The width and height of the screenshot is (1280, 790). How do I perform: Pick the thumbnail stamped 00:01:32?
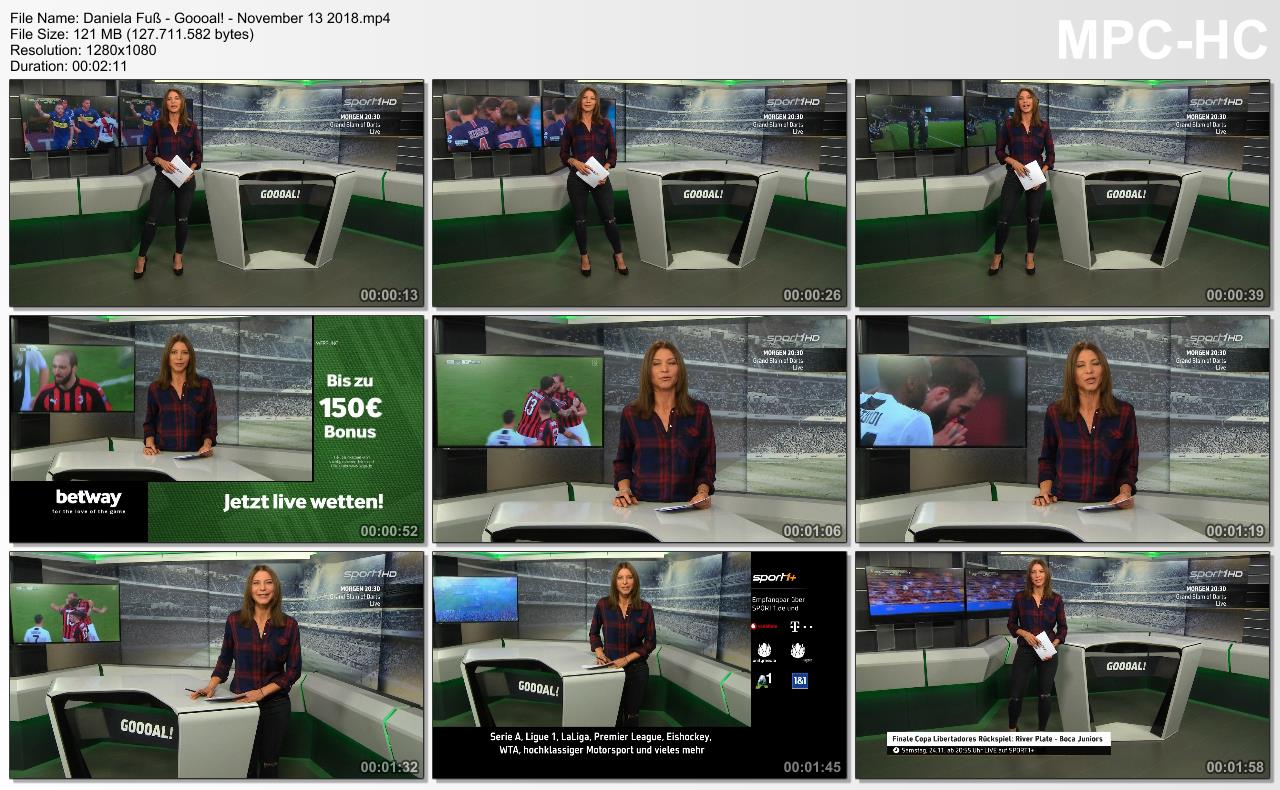click(217, 665)
